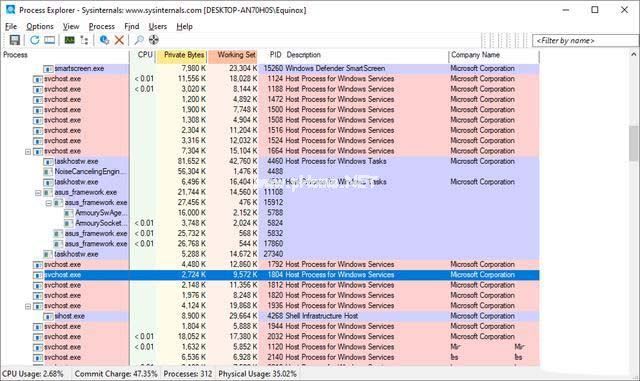Open the Options menu

(40, 27)
